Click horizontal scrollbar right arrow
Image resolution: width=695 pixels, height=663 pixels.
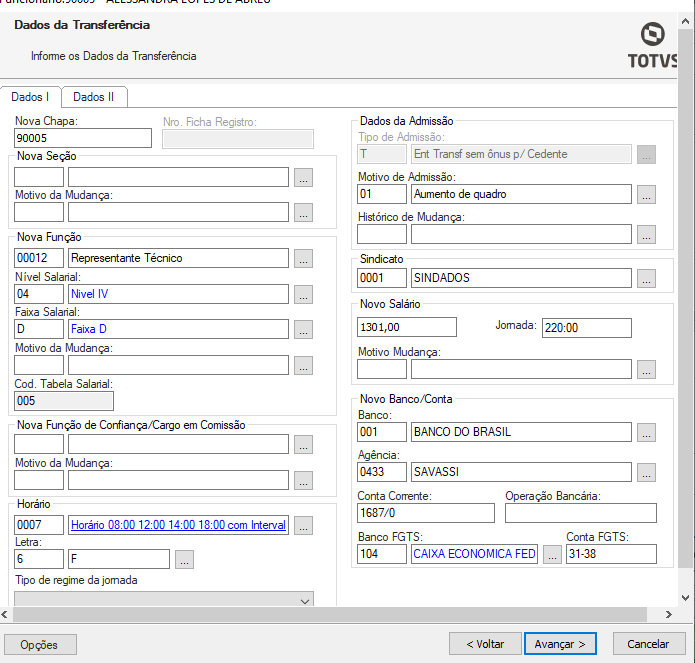pos(669,615)
